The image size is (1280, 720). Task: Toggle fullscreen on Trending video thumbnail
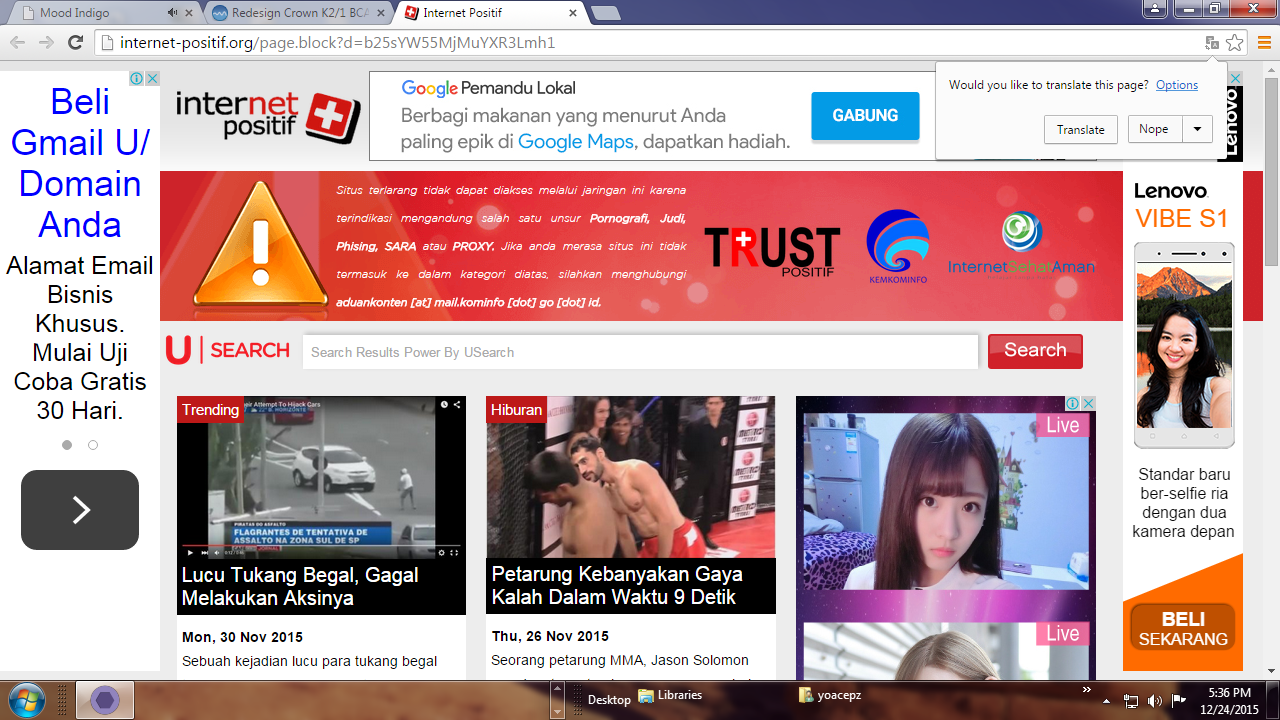[x=454, y=552]
